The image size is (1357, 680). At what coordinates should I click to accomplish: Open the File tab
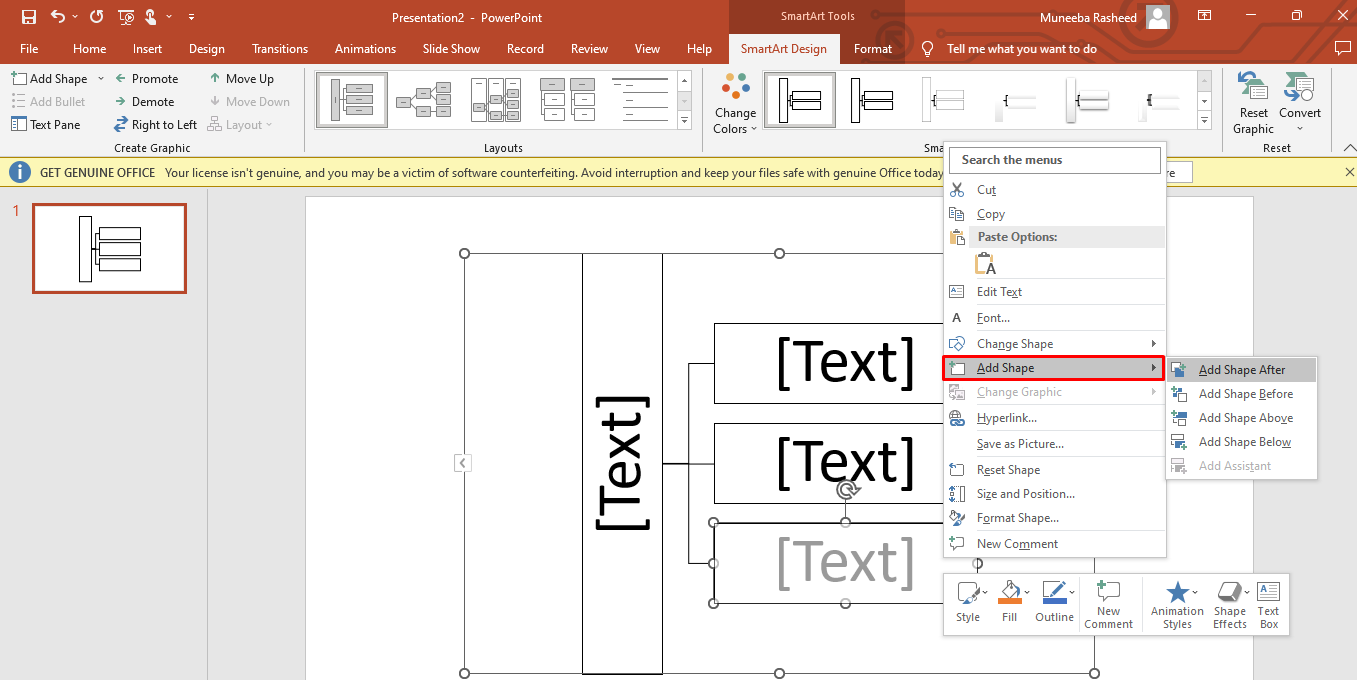pos(29,48)
